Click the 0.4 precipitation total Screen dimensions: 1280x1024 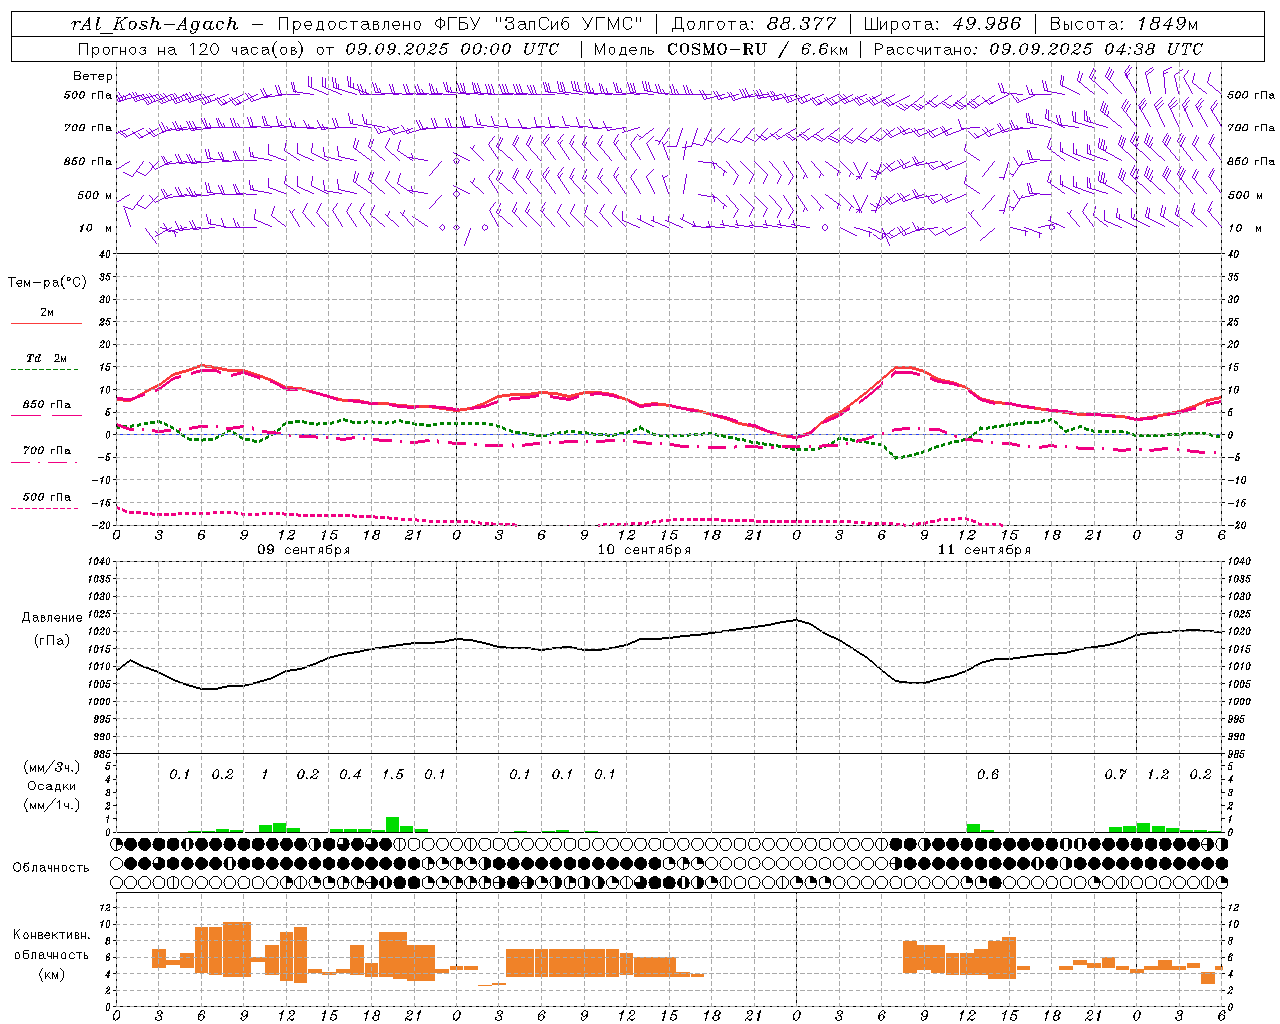coord(350,775)
